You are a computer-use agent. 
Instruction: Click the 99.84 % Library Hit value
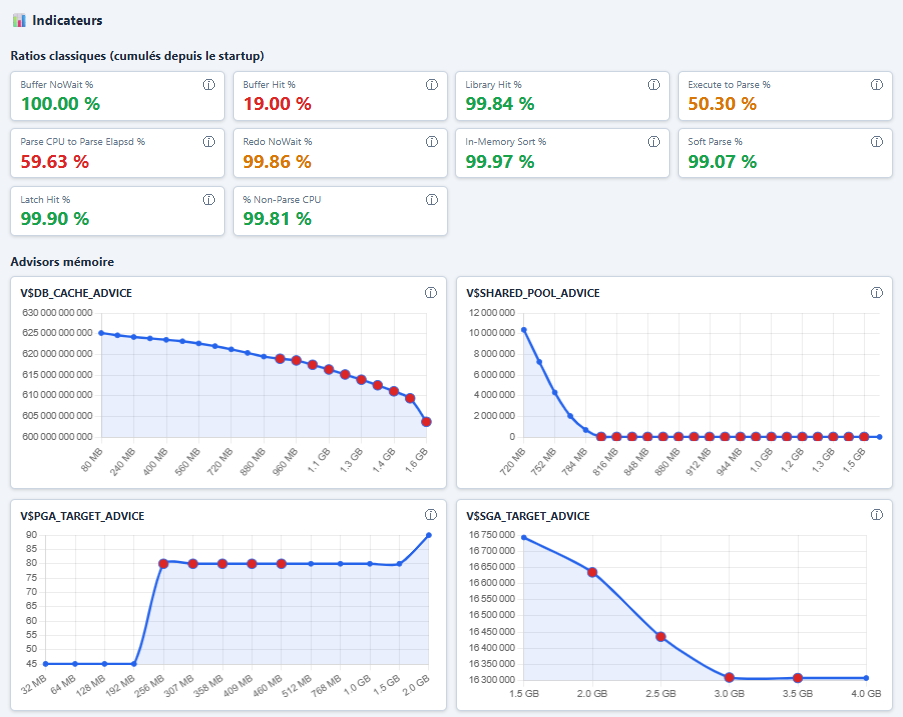pos(500,104)
